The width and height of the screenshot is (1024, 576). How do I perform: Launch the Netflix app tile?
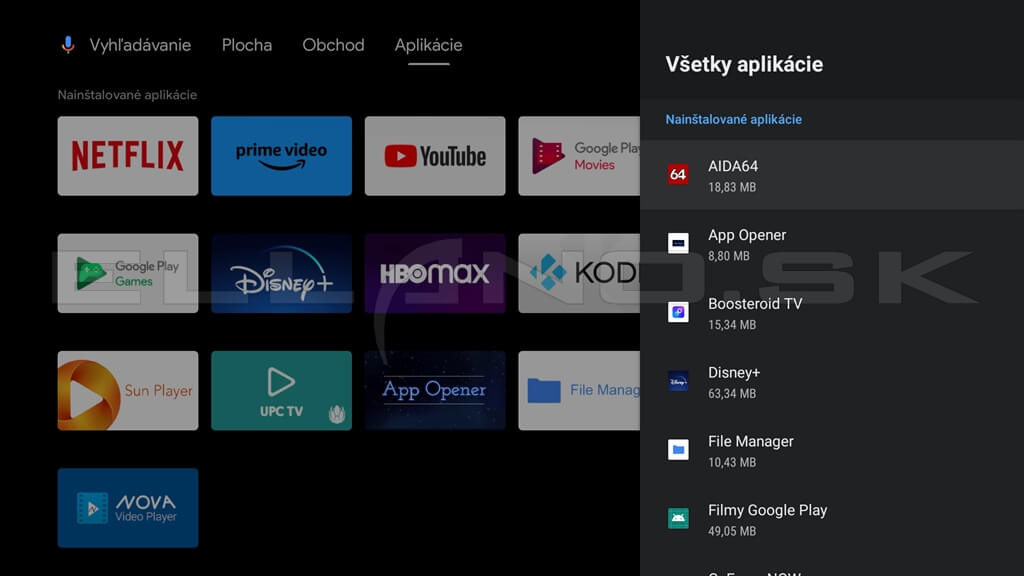tap(128, 156)
